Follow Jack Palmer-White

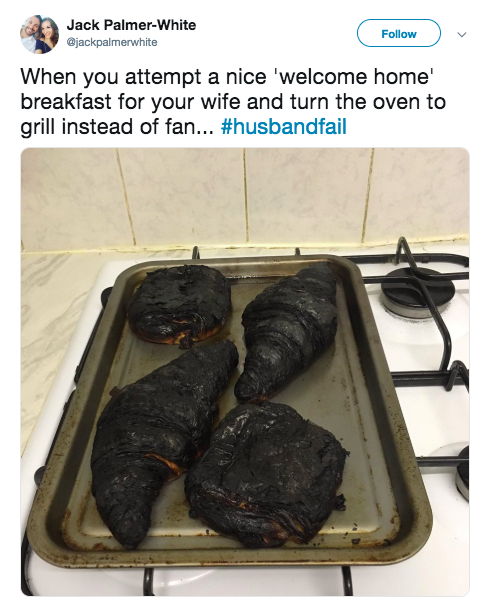point(399,33)
